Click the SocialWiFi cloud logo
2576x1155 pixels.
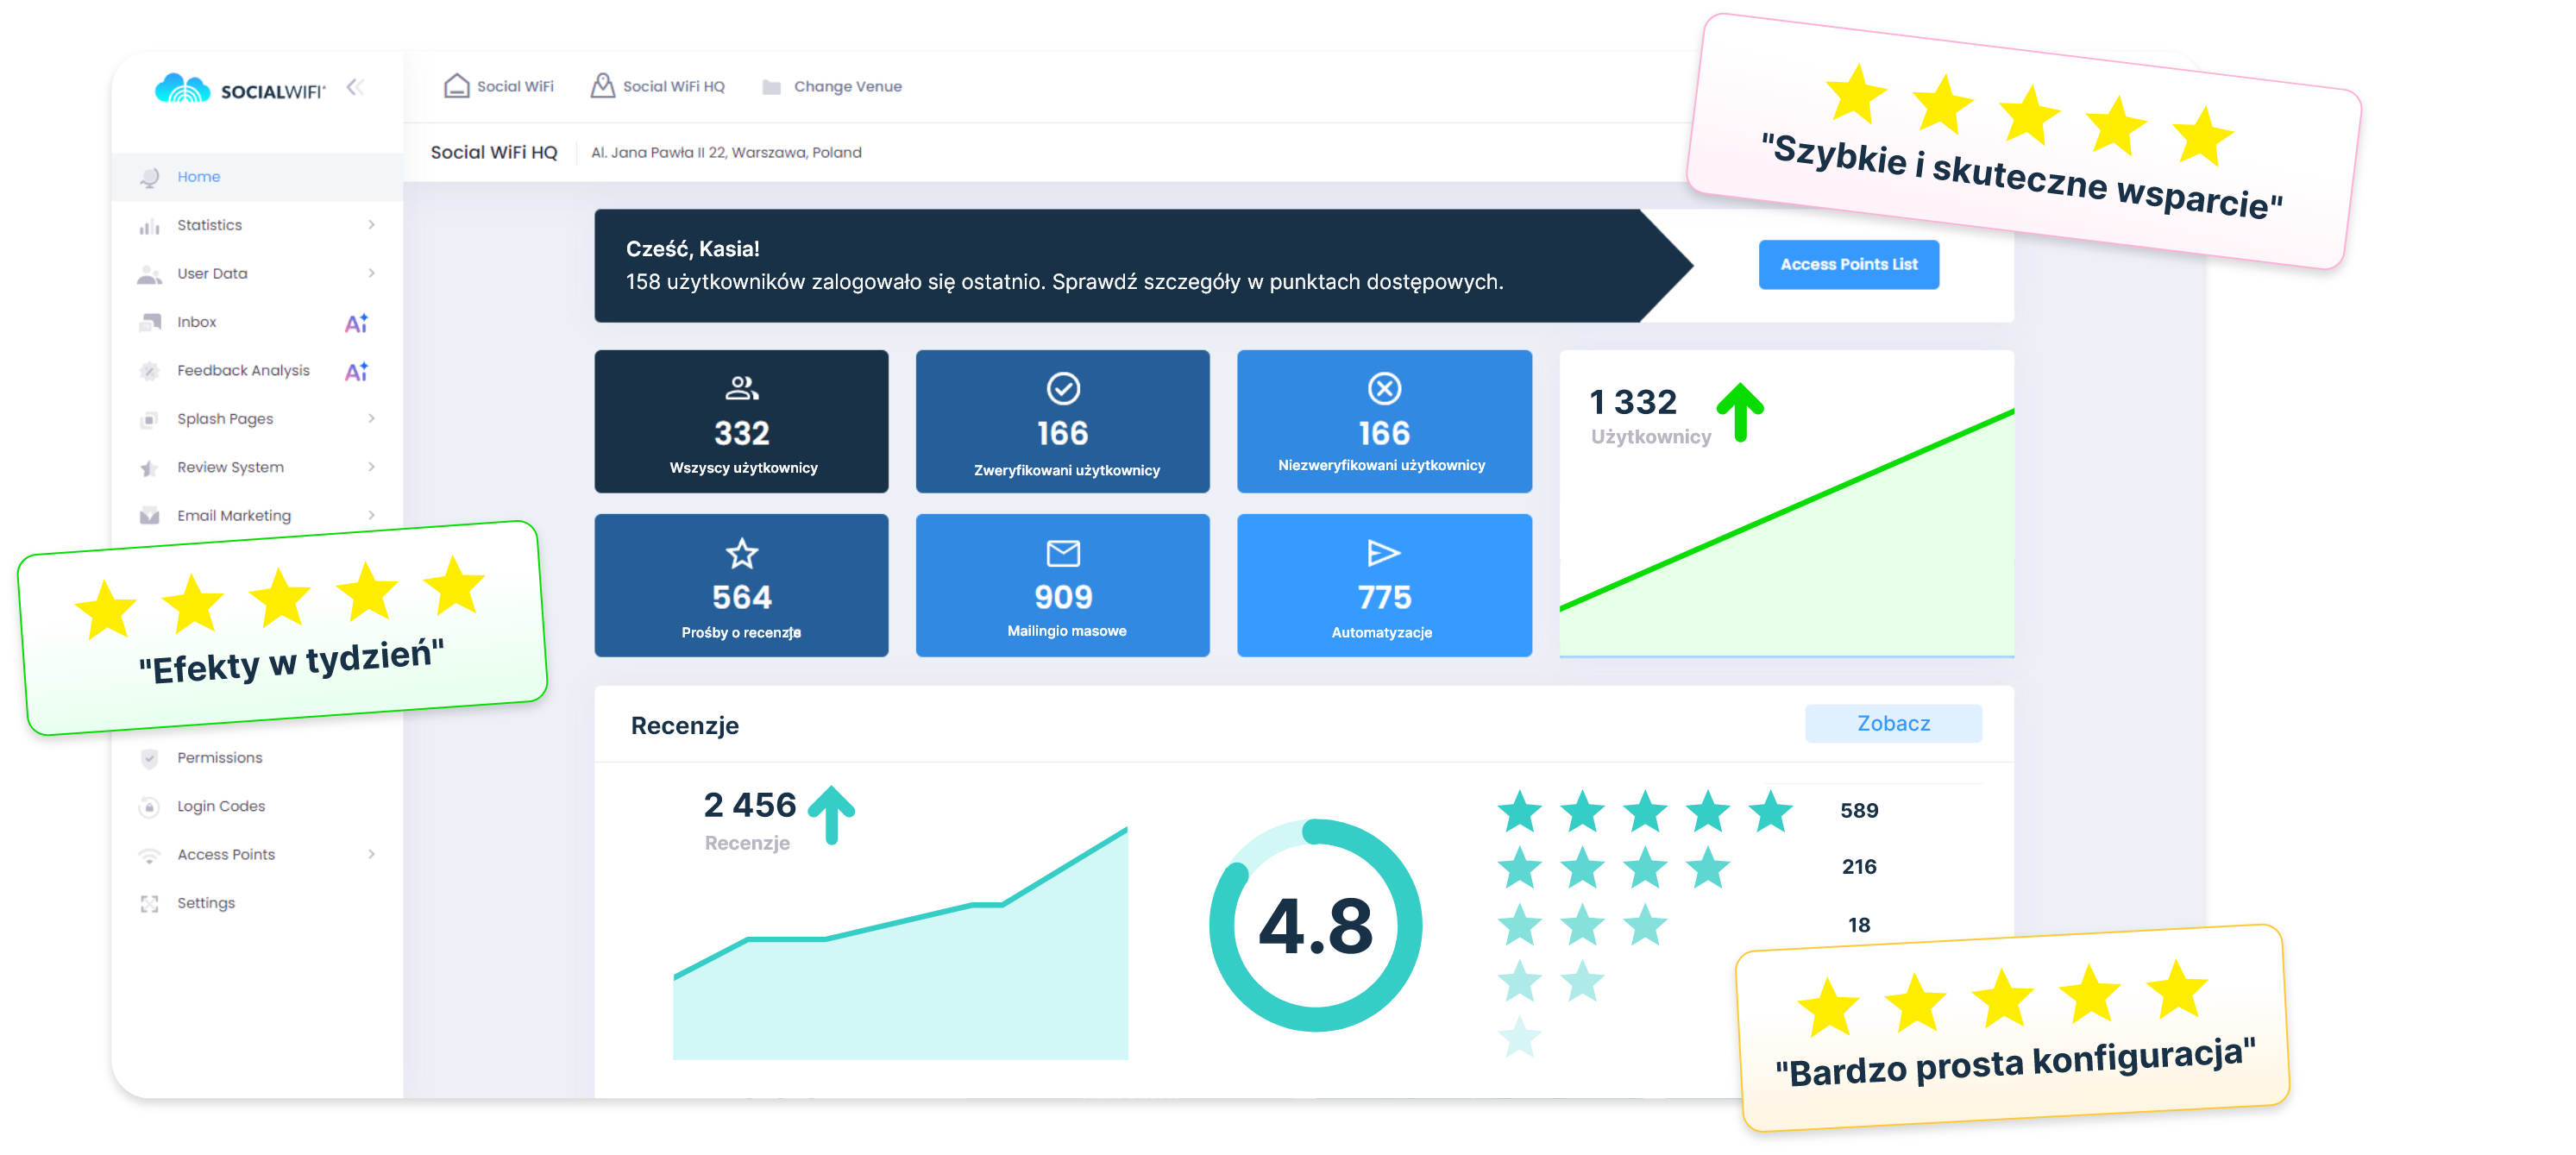[x=183, y=89]
